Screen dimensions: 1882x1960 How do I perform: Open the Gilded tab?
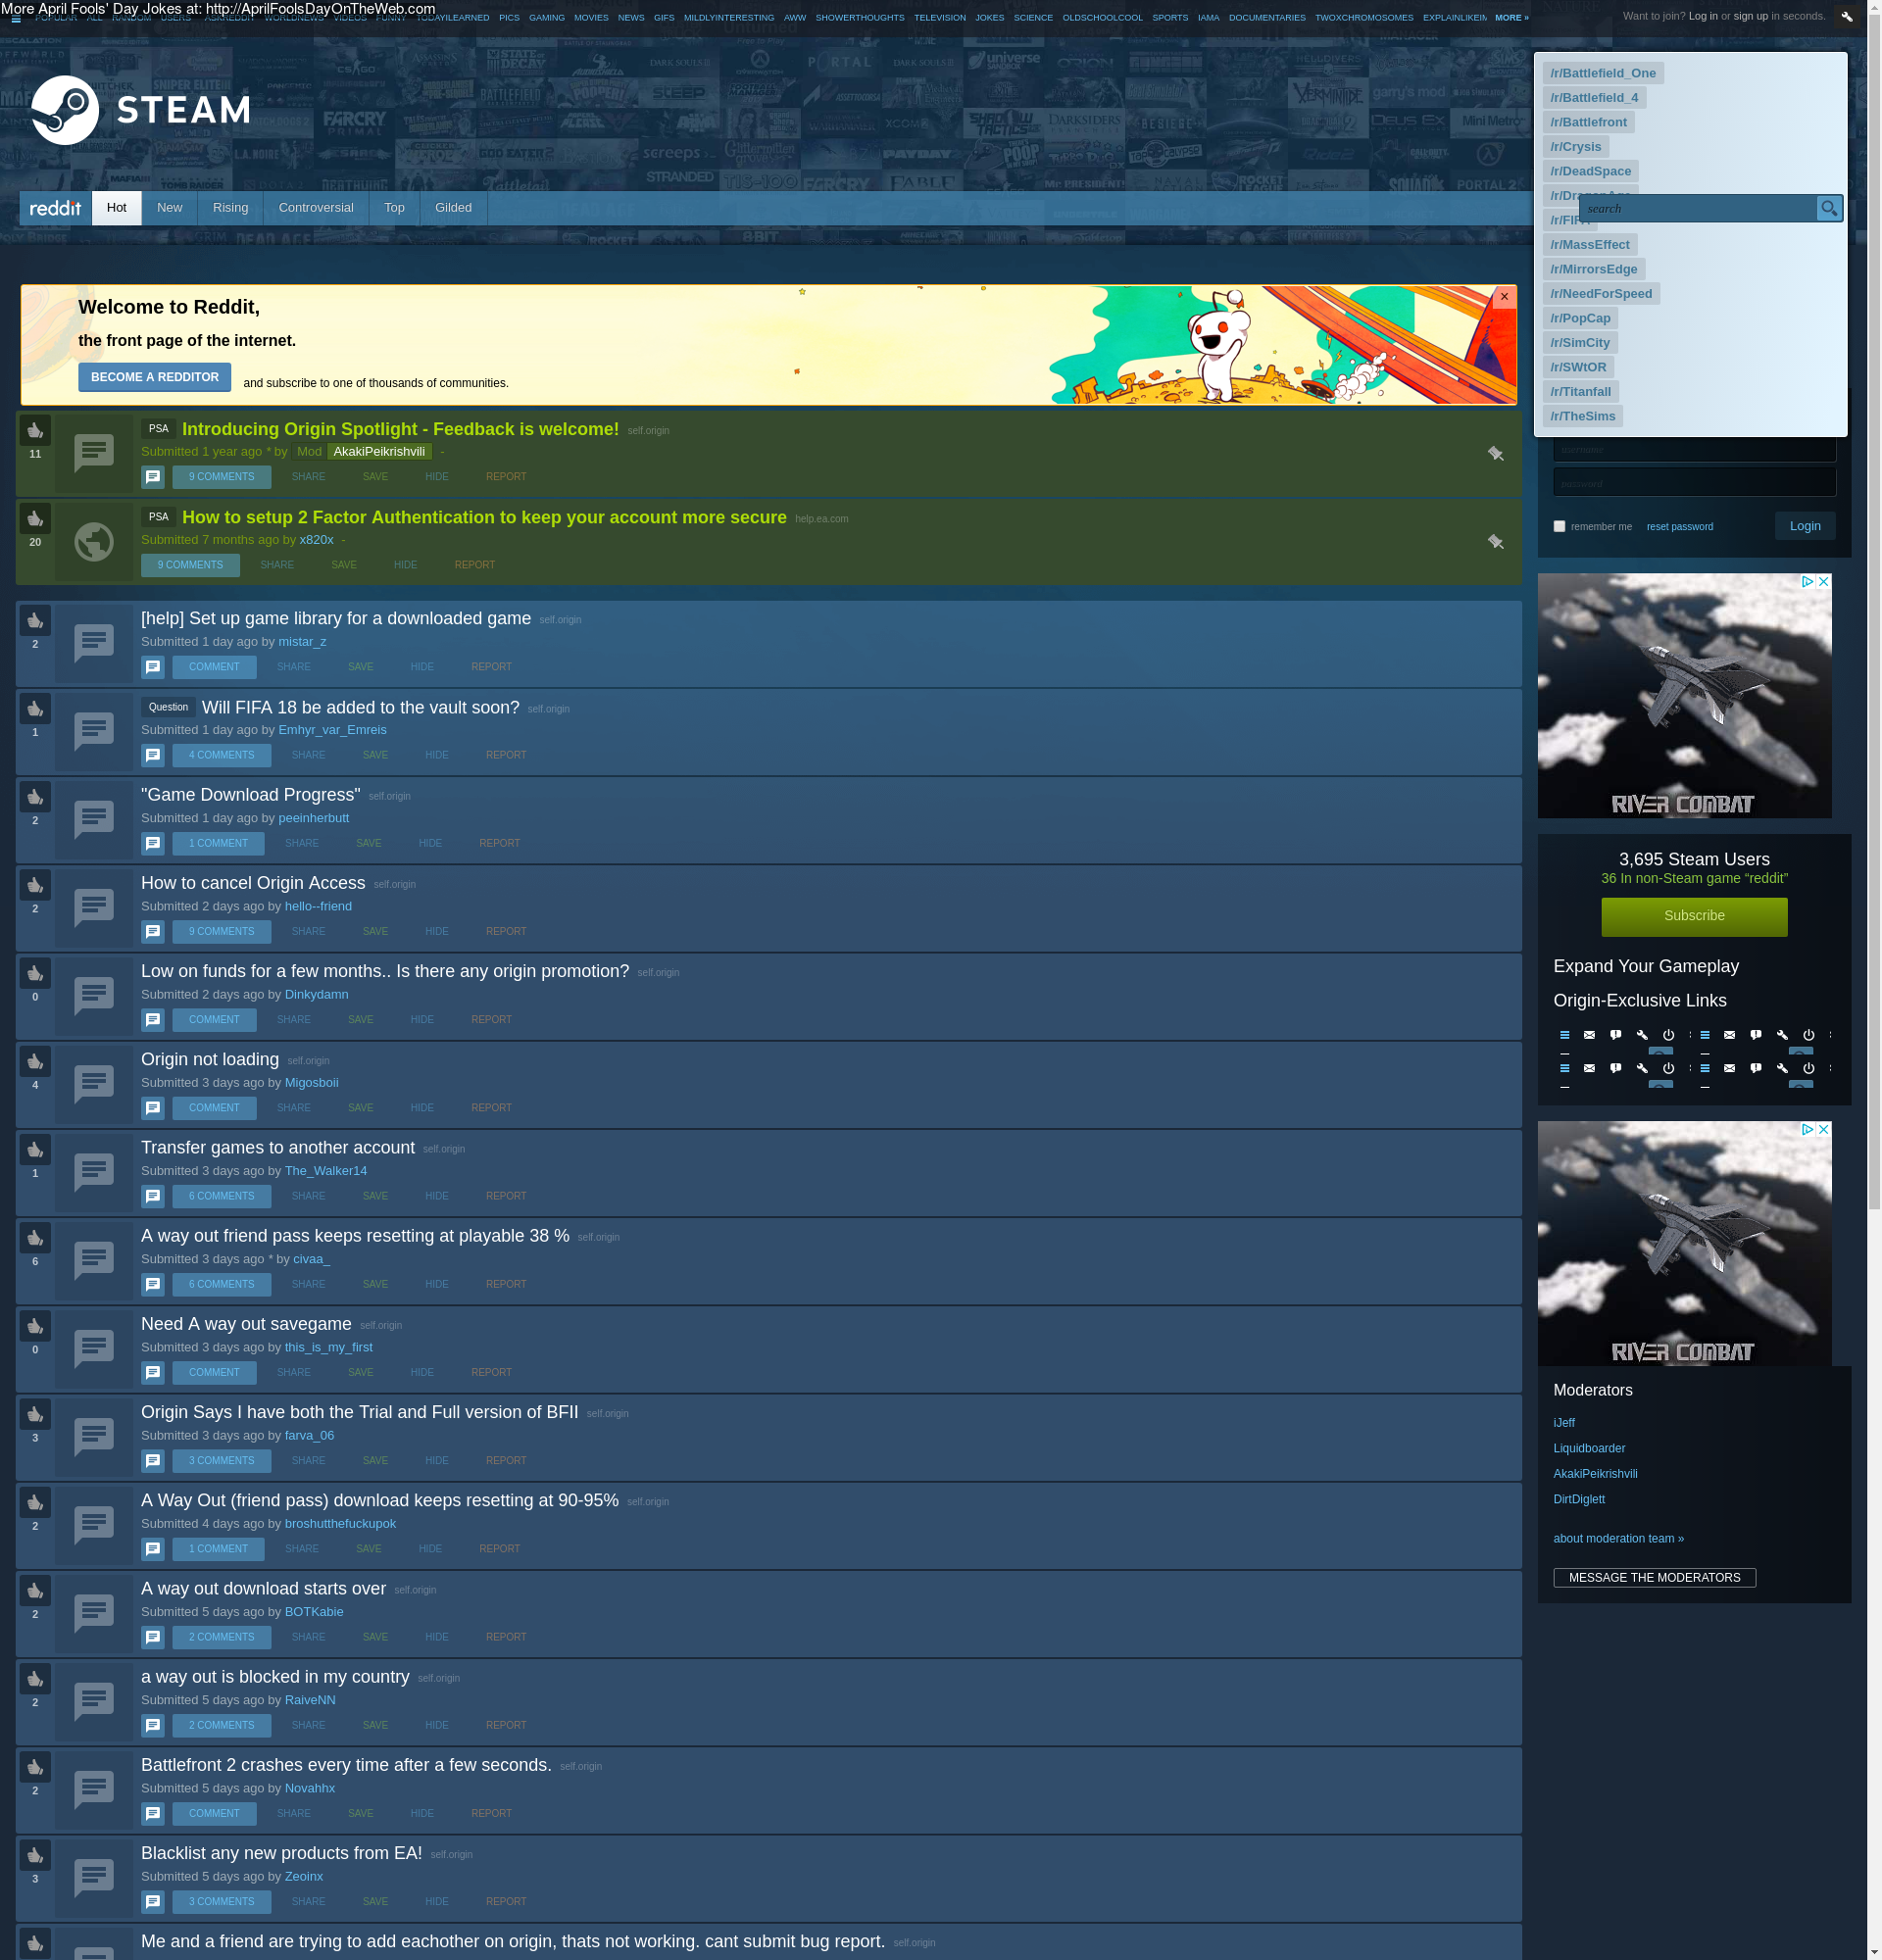click(453, 208)
